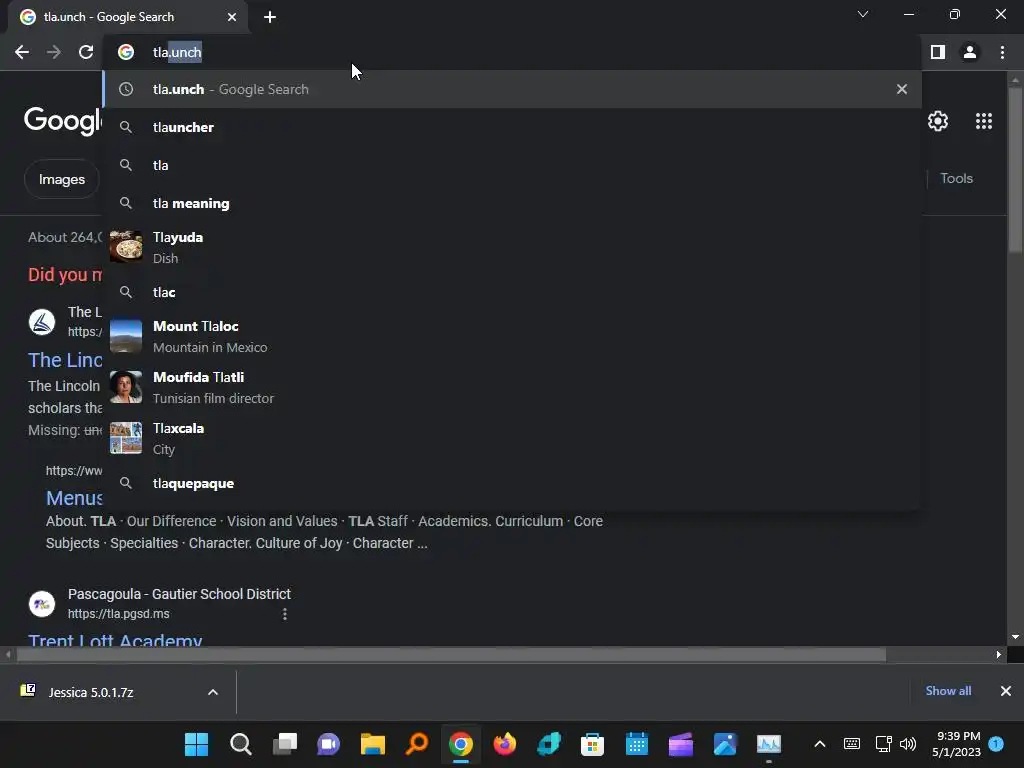Launch Firefox from taskbar
Image resolution: width=1024 pixels, height=768 pixels.
[x=505, y=744]
